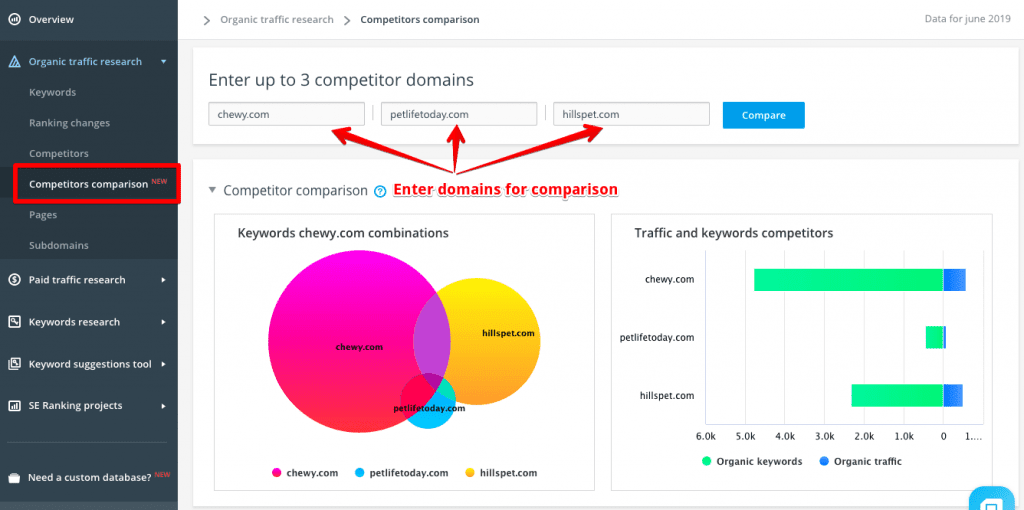The width and height of the screenshot is (1024, 510).
Task: Click the Organic traffic research triangle icon
Action: (14, 62)
